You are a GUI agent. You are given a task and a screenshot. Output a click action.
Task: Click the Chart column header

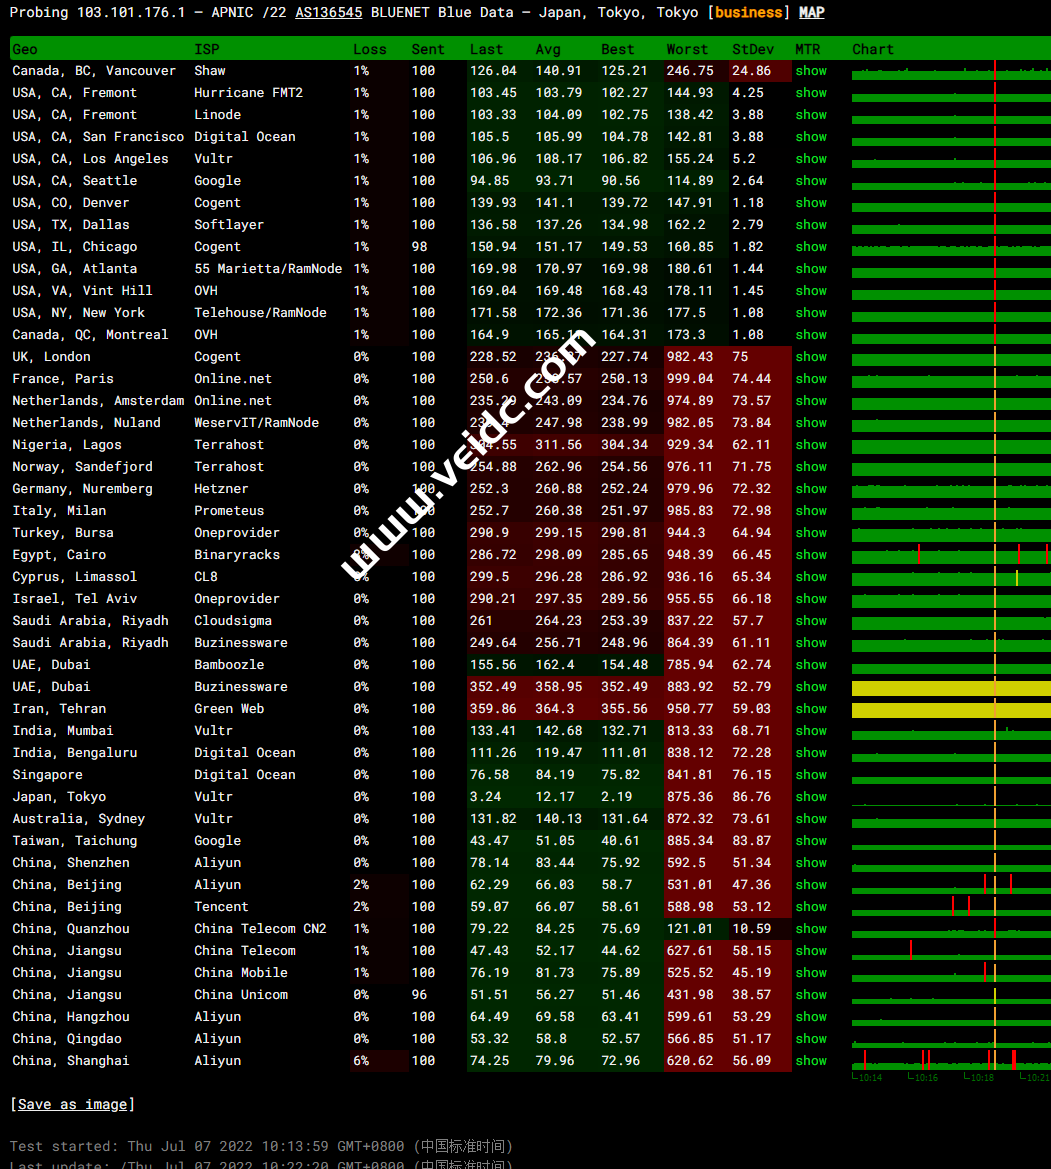pyautogui.click(x=873, y=49)
